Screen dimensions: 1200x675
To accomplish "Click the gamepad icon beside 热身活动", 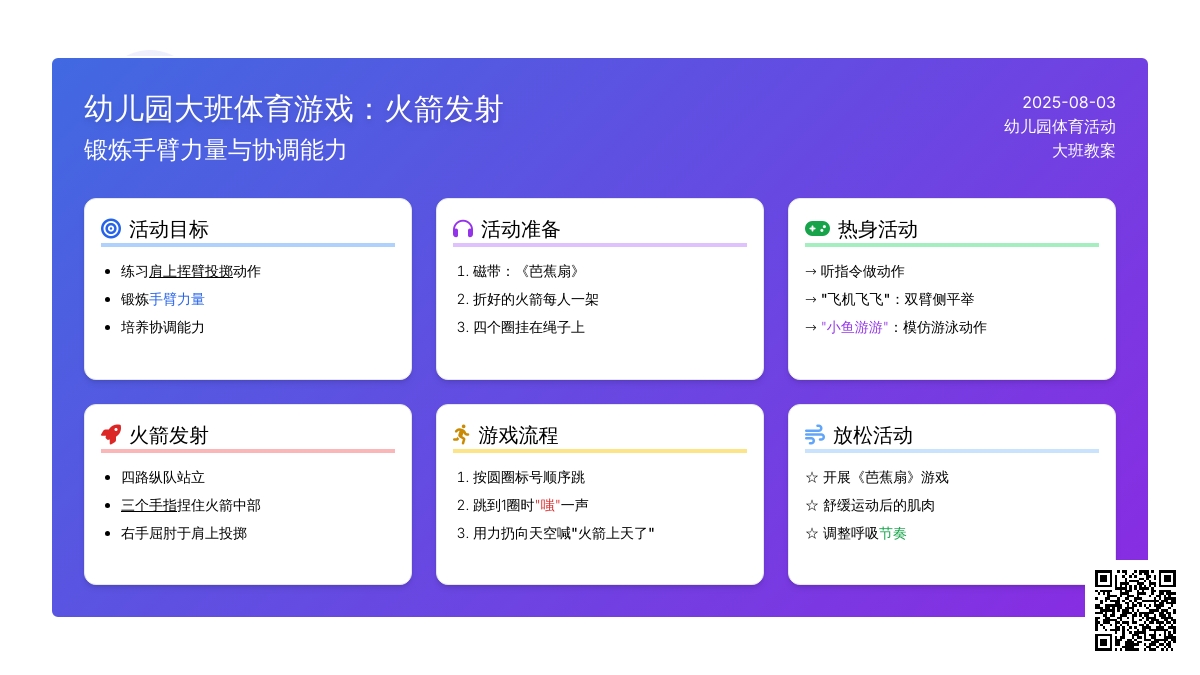I will click(817, 229).
